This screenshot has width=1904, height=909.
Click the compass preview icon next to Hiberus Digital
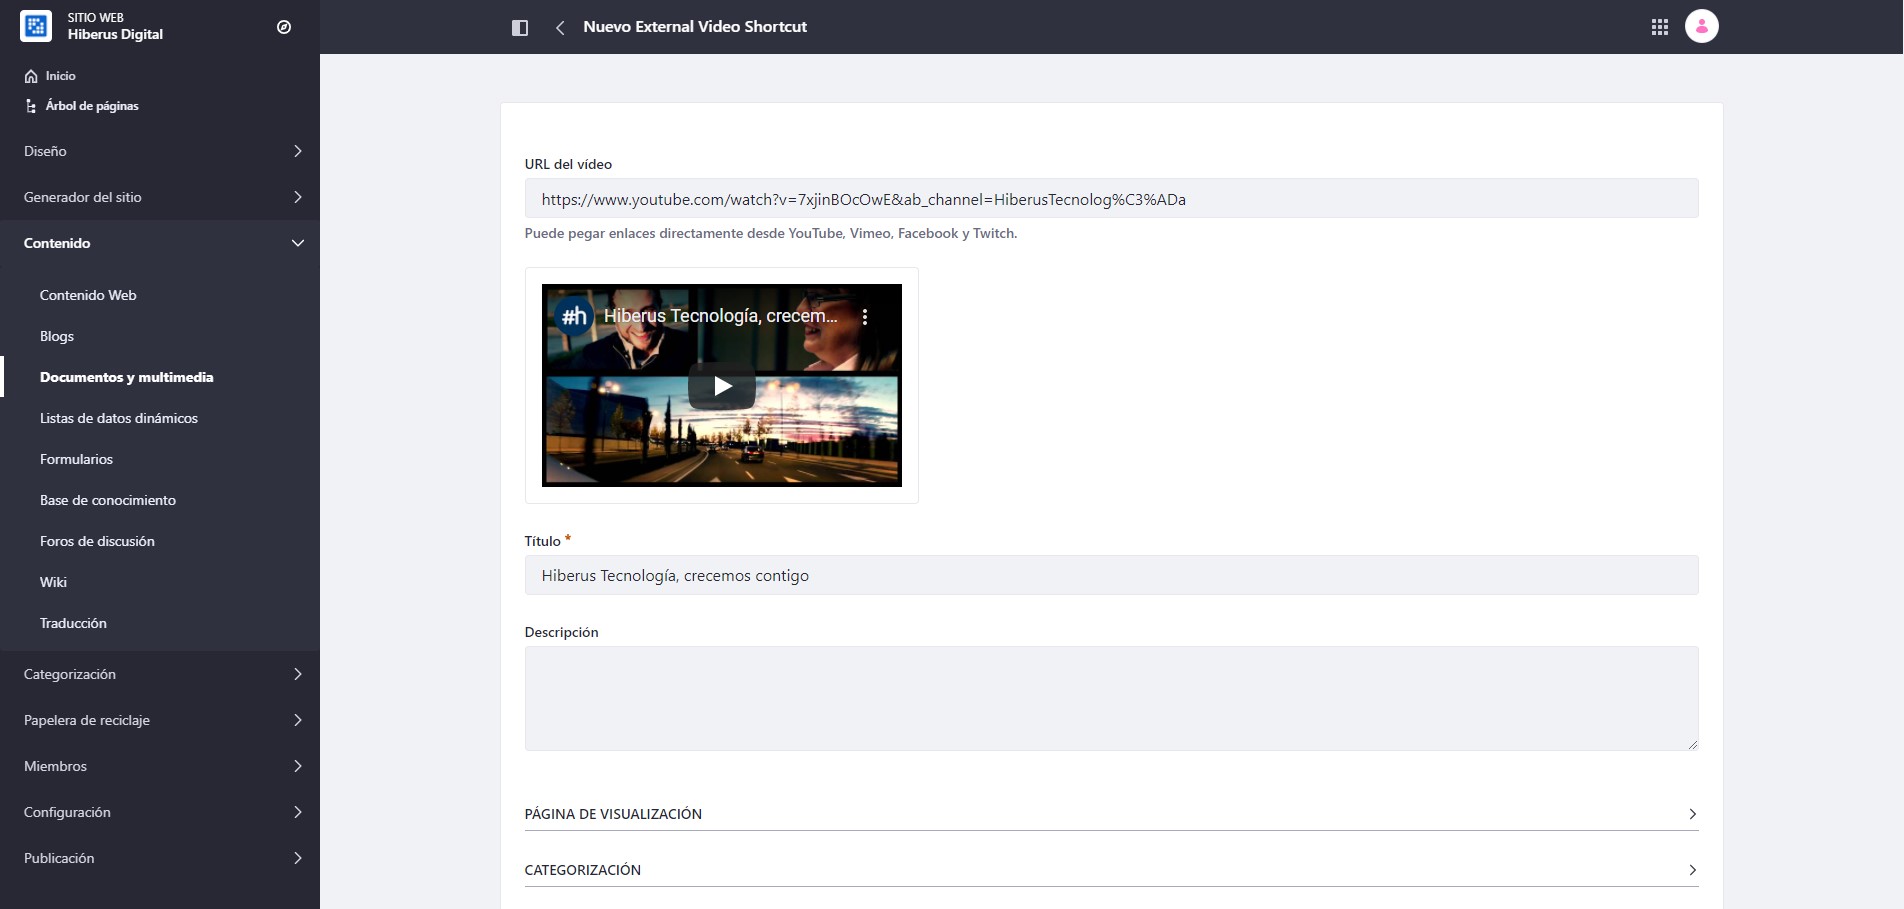(283, 27)
